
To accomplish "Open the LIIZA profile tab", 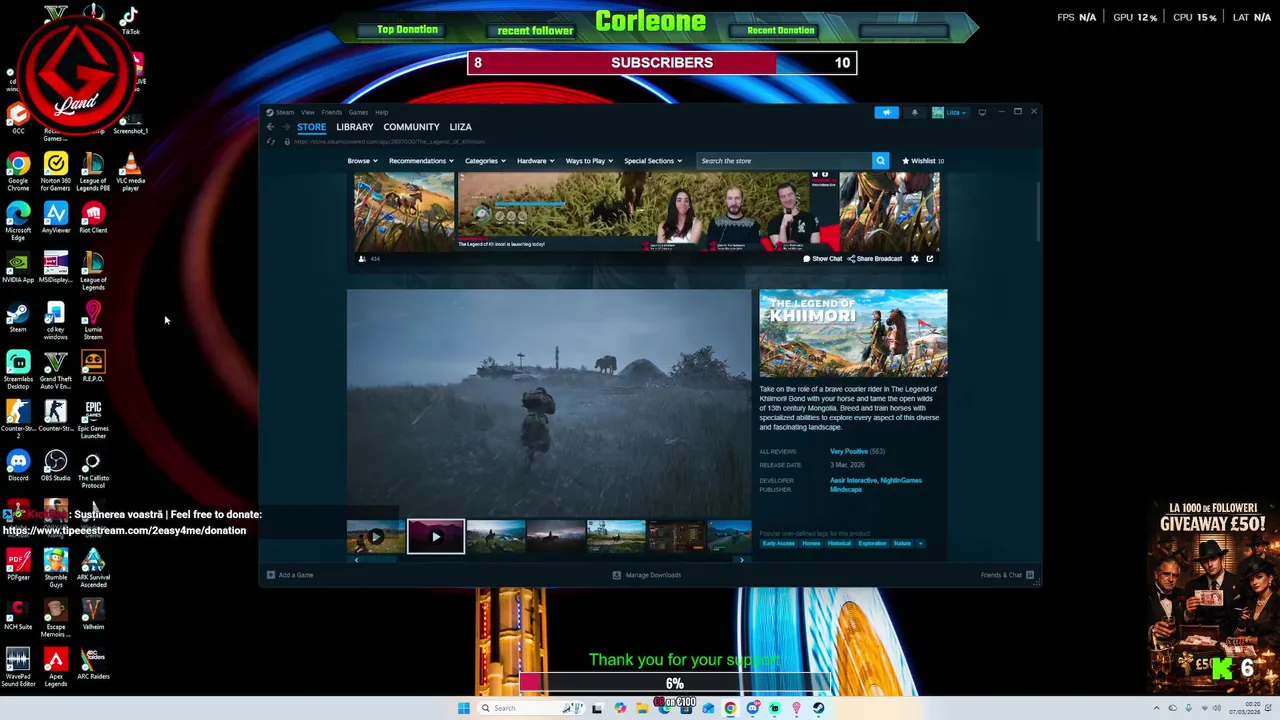I will click(x=460, y=127).
